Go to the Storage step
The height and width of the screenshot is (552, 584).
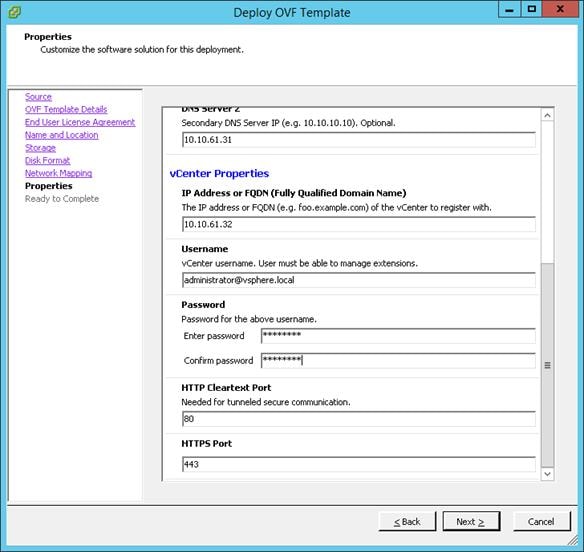point(40,148)
